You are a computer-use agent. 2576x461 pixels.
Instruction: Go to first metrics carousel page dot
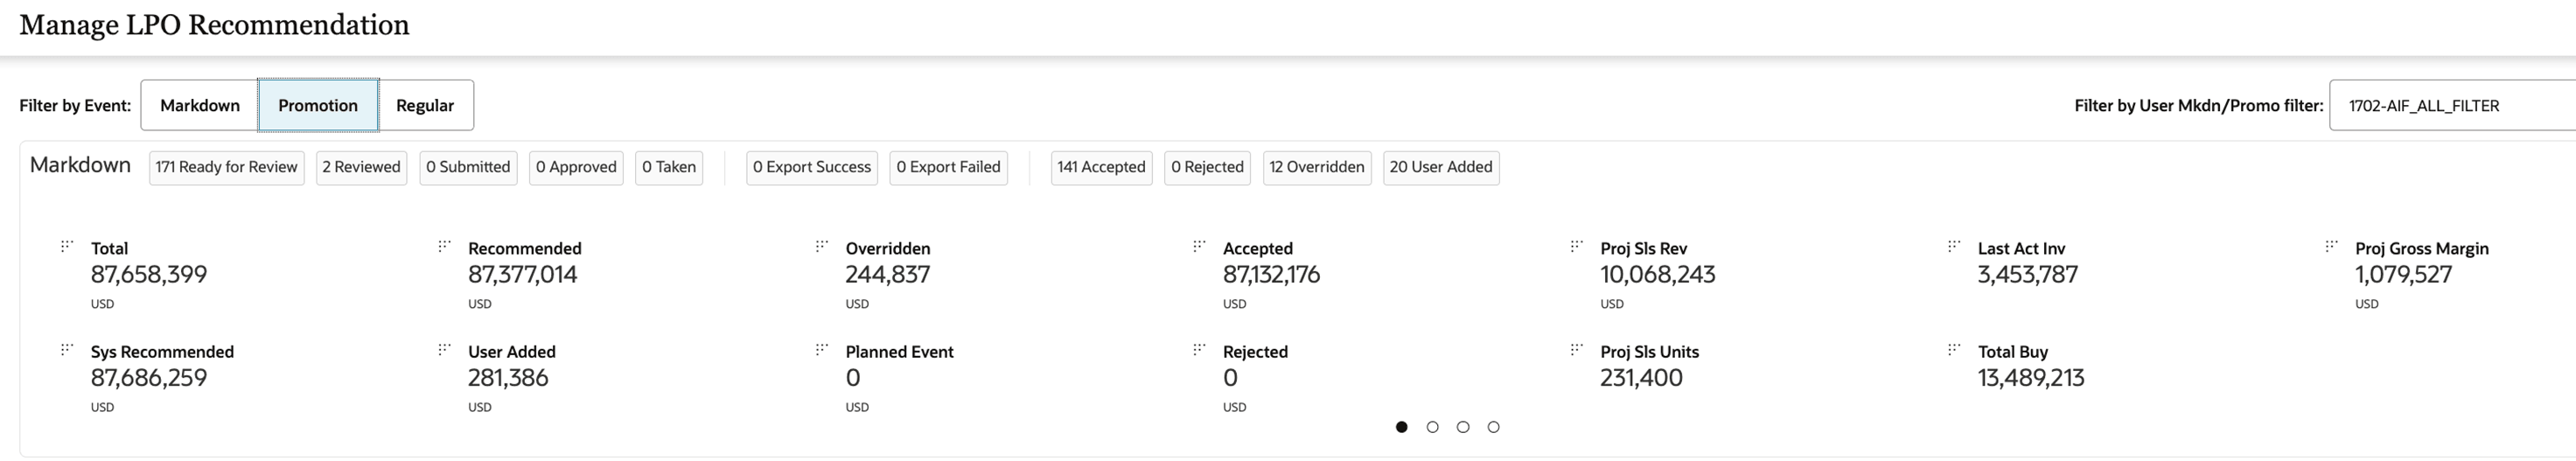[1402, 427]
